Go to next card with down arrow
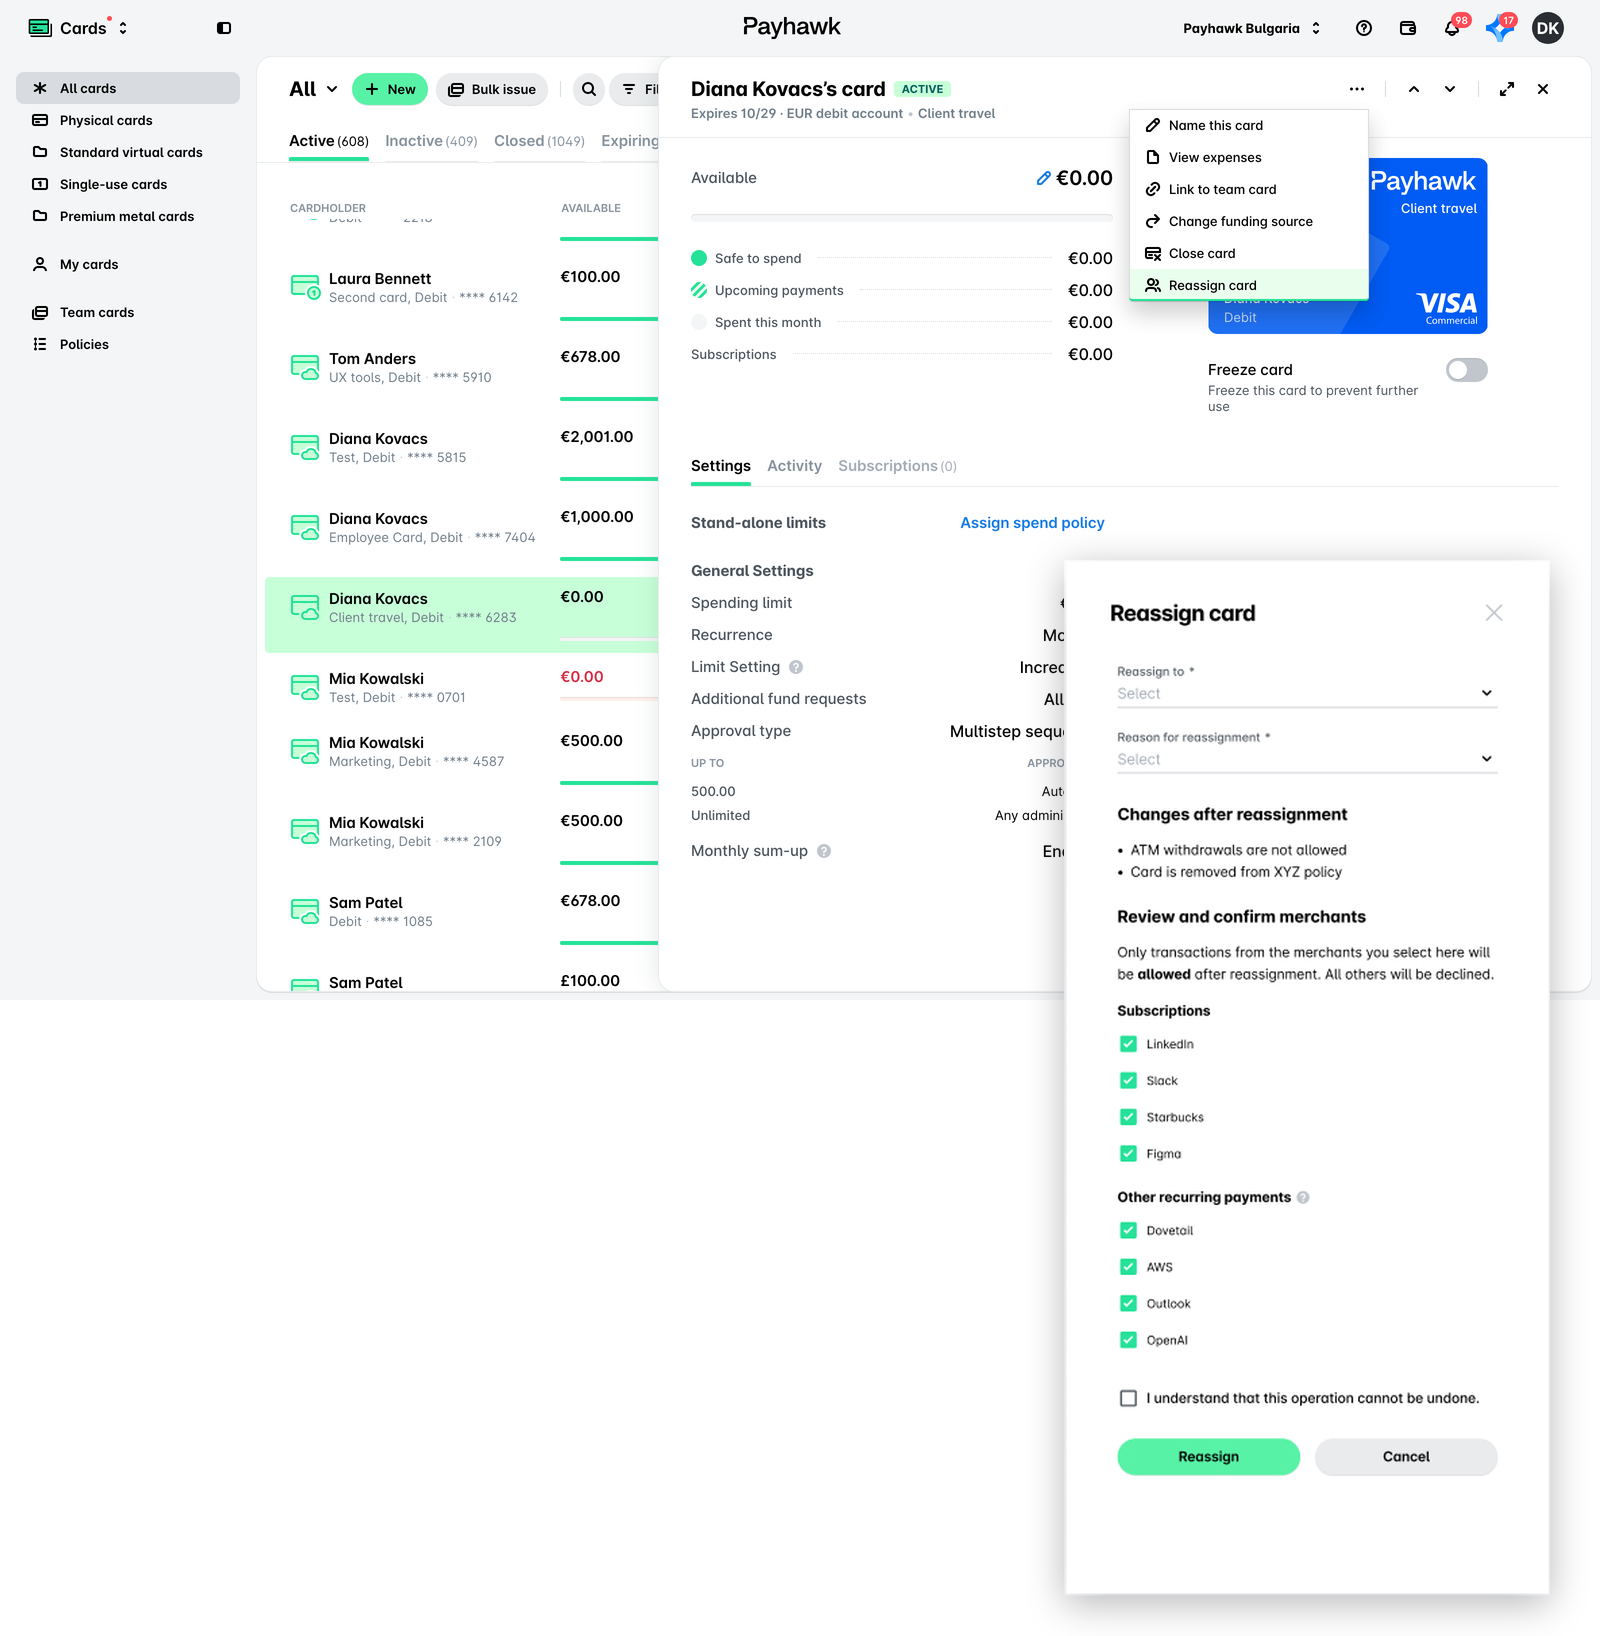The height and width of the screenshot is (1636, 1600). point(1450,89)
